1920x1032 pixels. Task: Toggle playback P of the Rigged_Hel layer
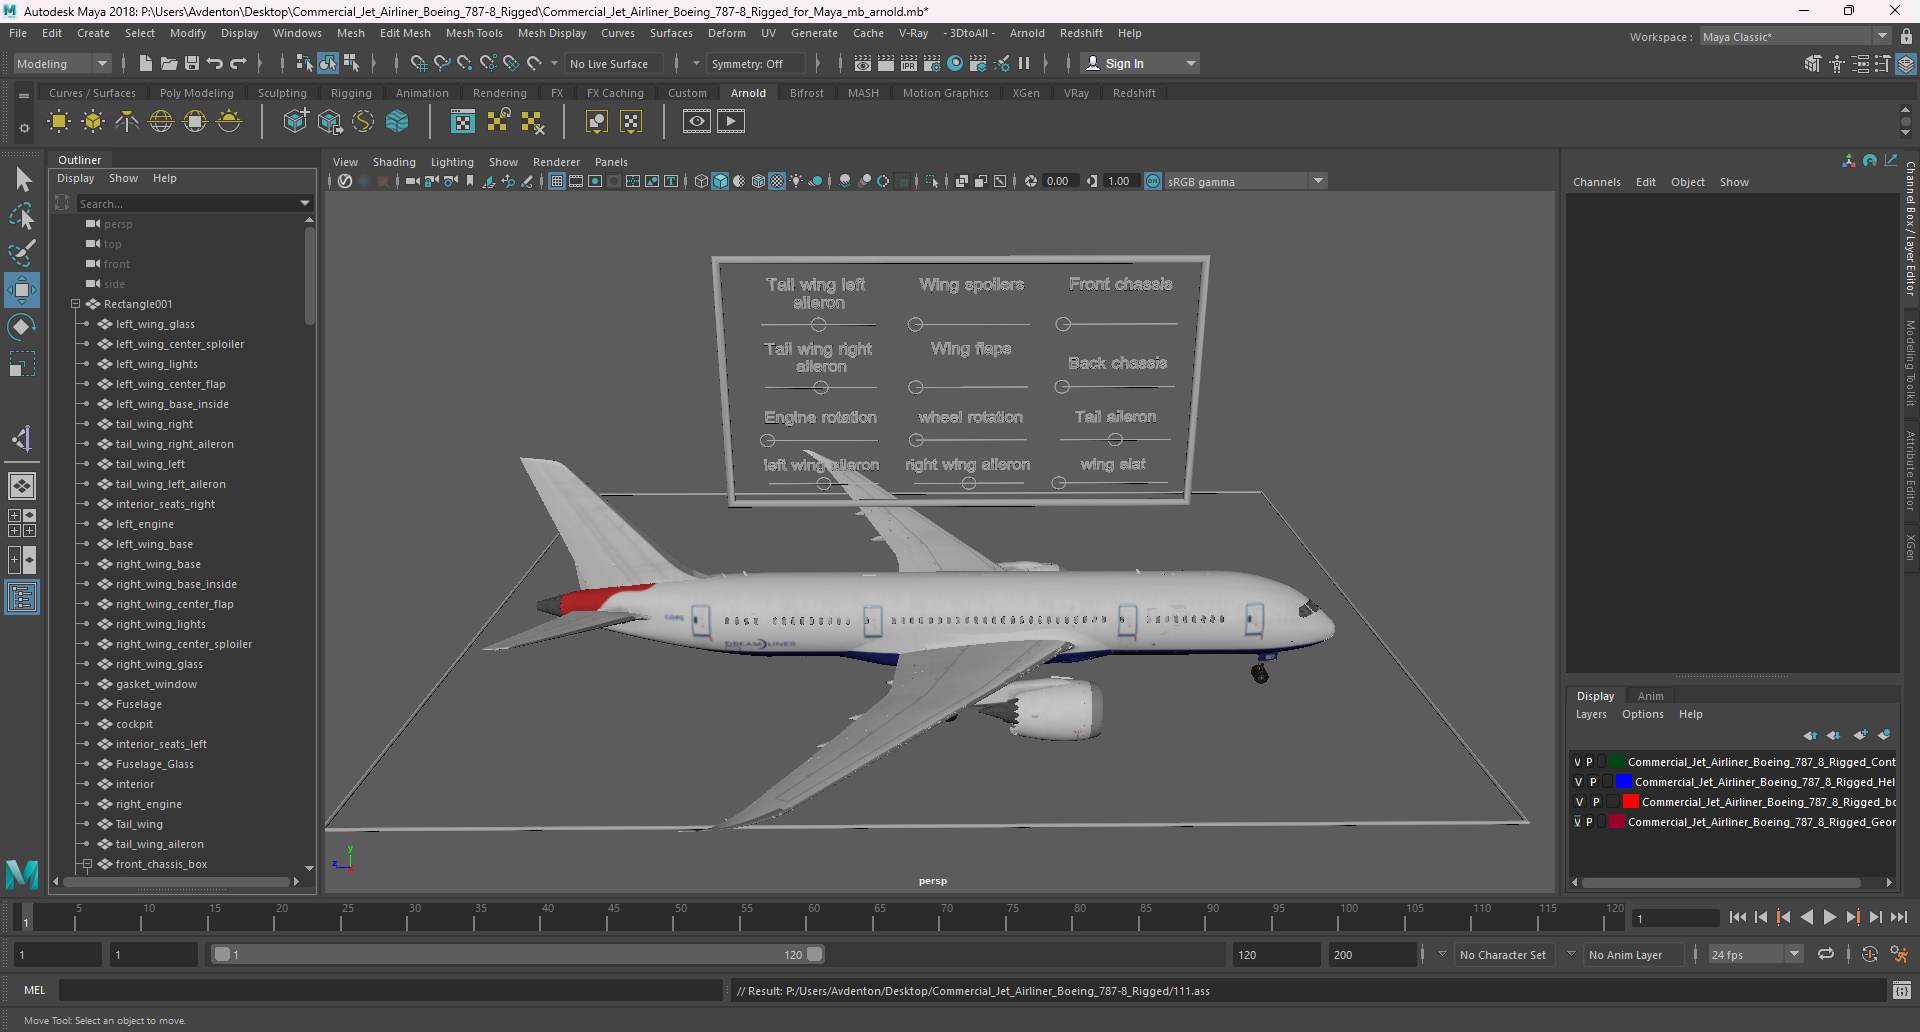(1593, 782)
